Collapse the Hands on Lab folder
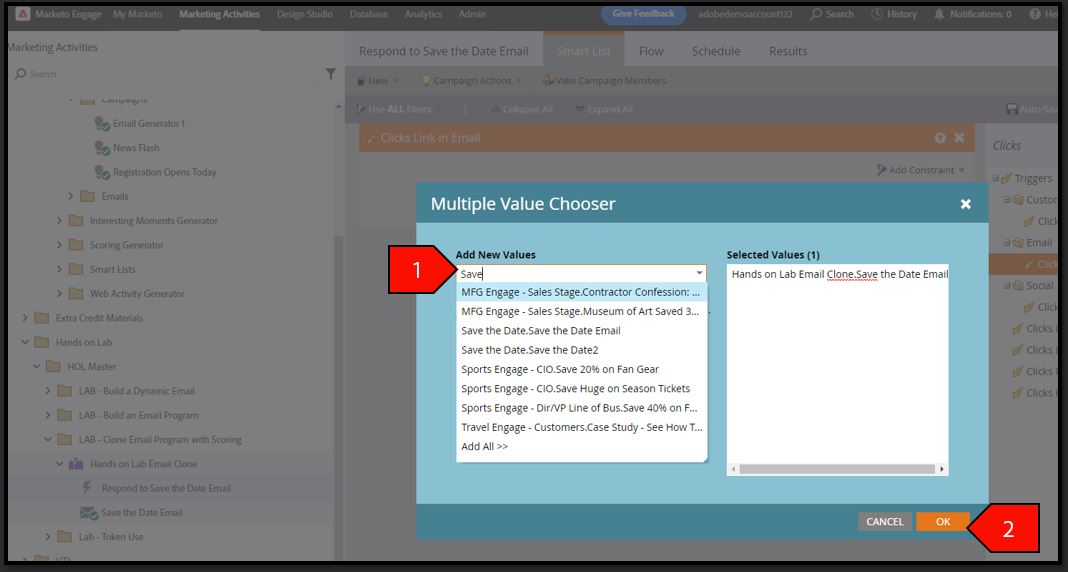 [x=25, y=342]
